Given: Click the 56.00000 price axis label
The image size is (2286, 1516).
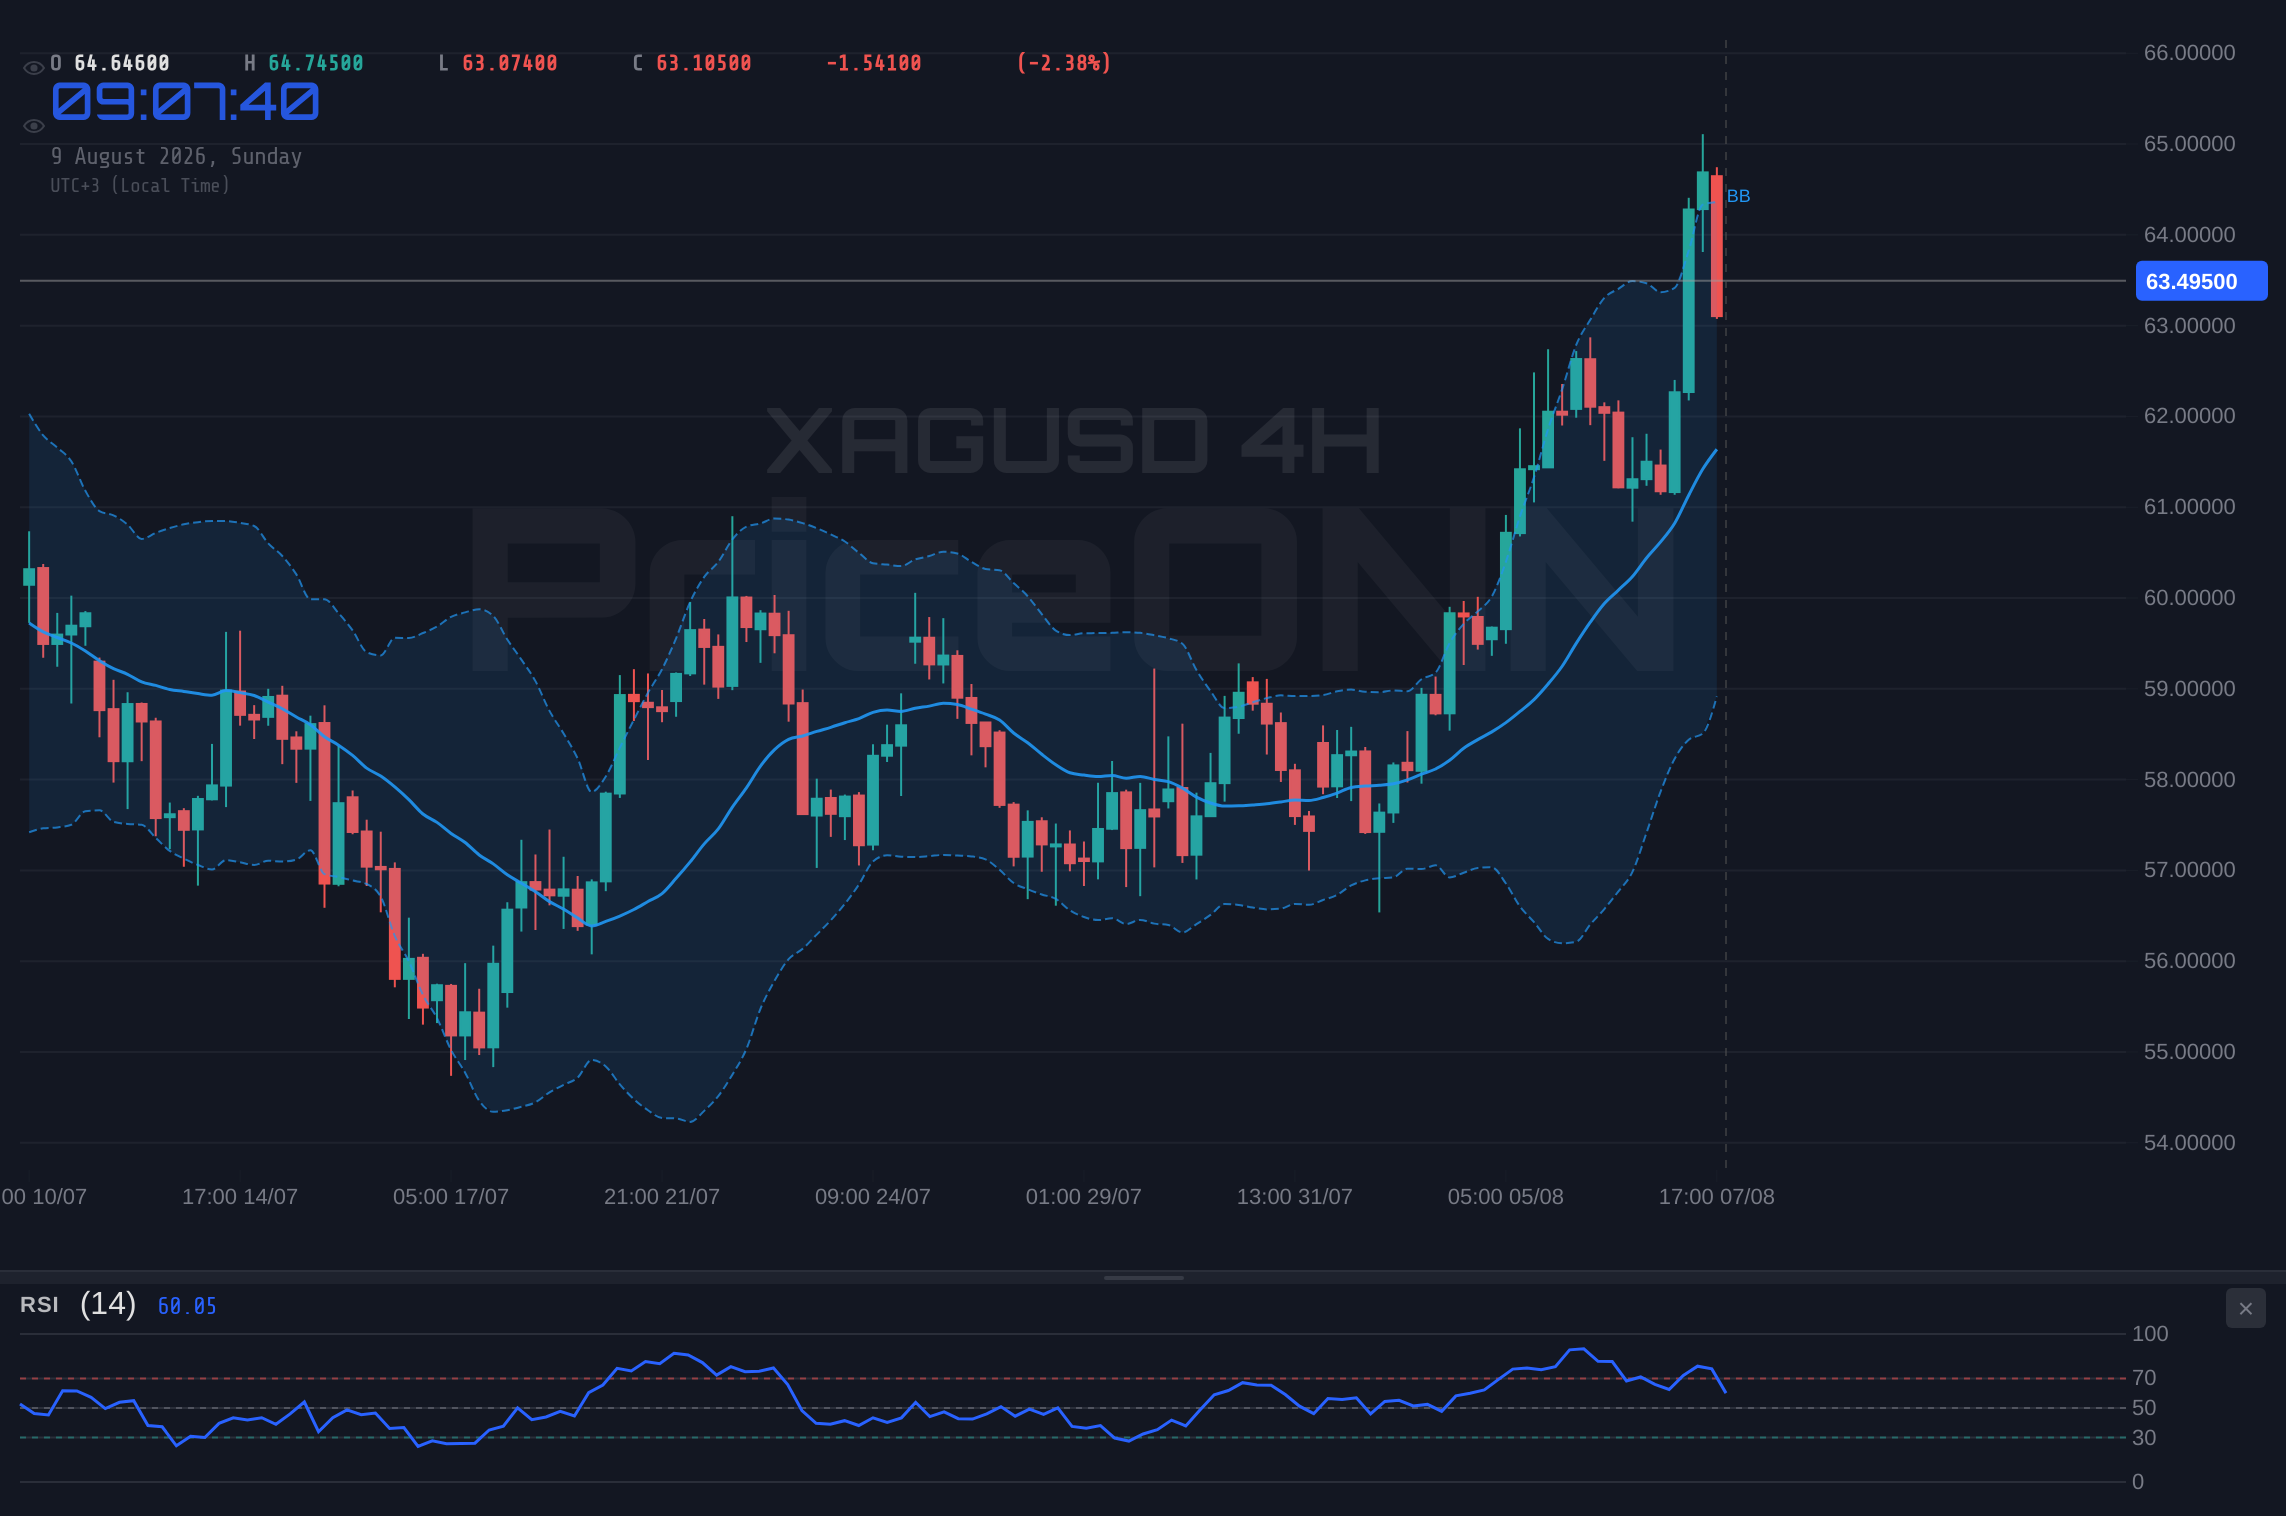Looking at the screenshot, I should click(x=2189, y=961).
